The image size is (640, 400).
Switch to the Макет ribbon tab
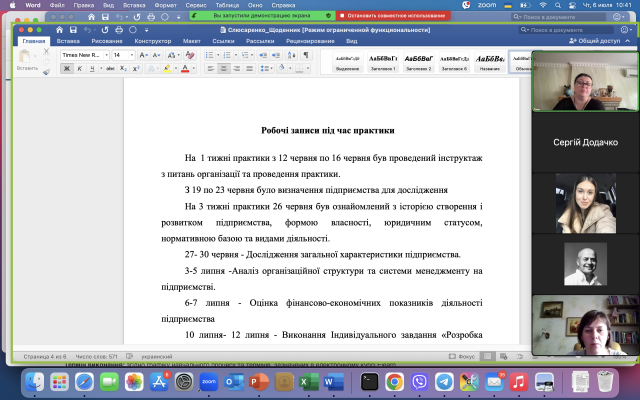click(x=191, y=41)
